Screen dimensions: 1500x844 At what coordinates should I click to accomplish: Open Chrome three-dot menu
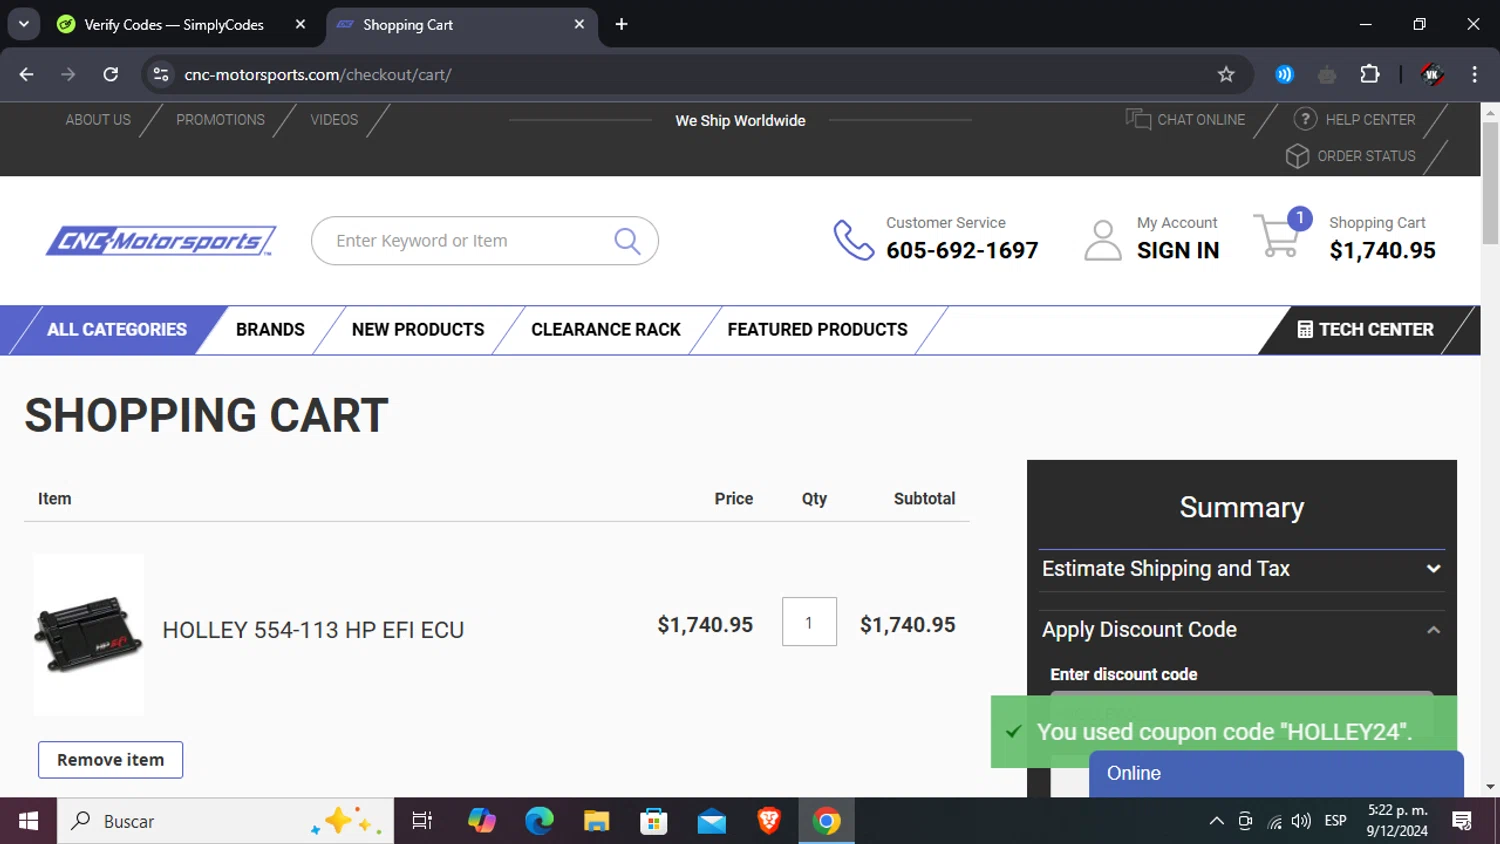[x=1474, y=74]
